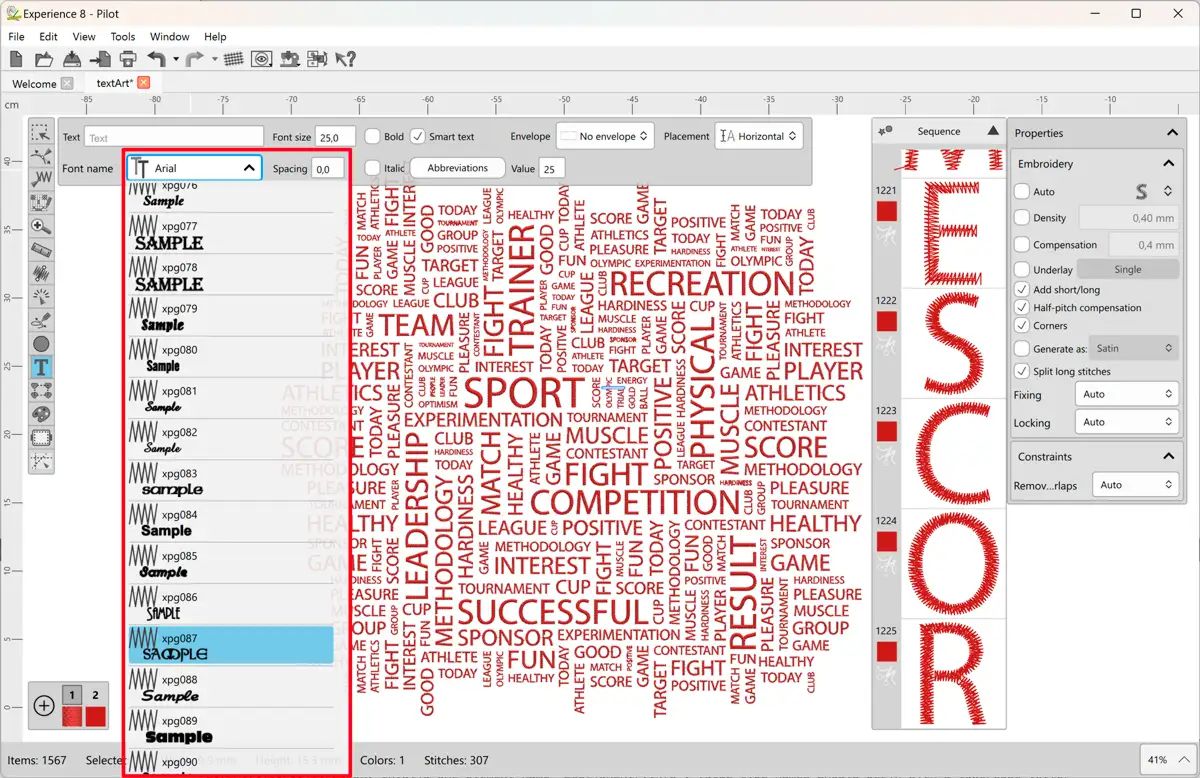Viewport: 1200px width, 778px height.
Task: Open the Window menu
Action: click(x=170, y=37)
